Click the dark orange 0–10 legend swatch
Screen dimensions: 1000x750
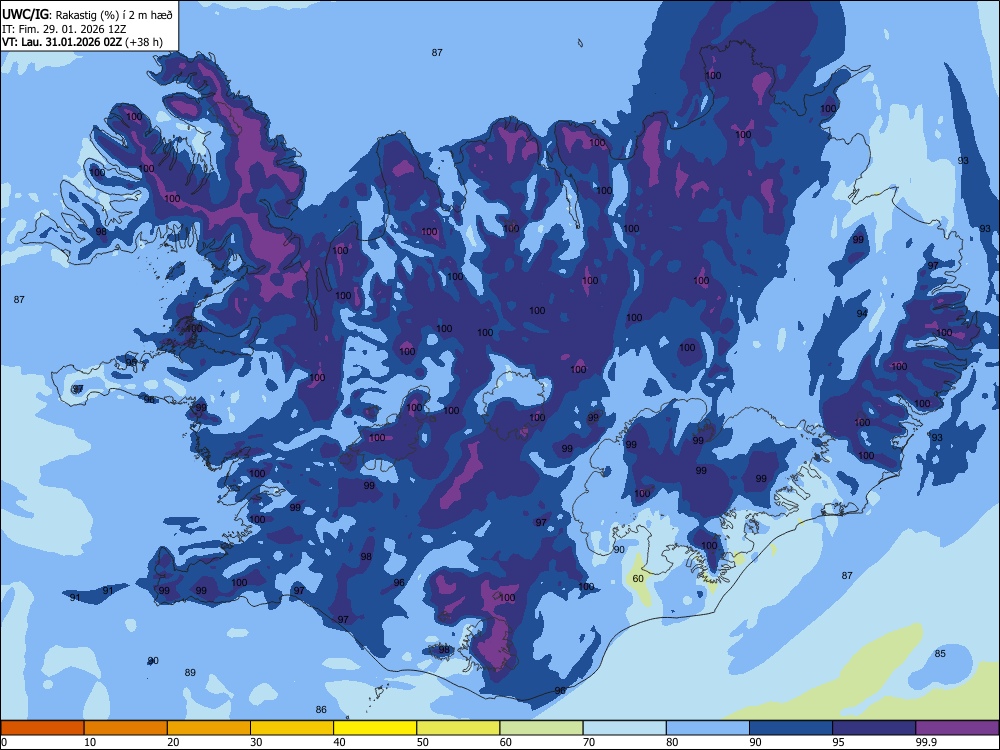(42, 728)
